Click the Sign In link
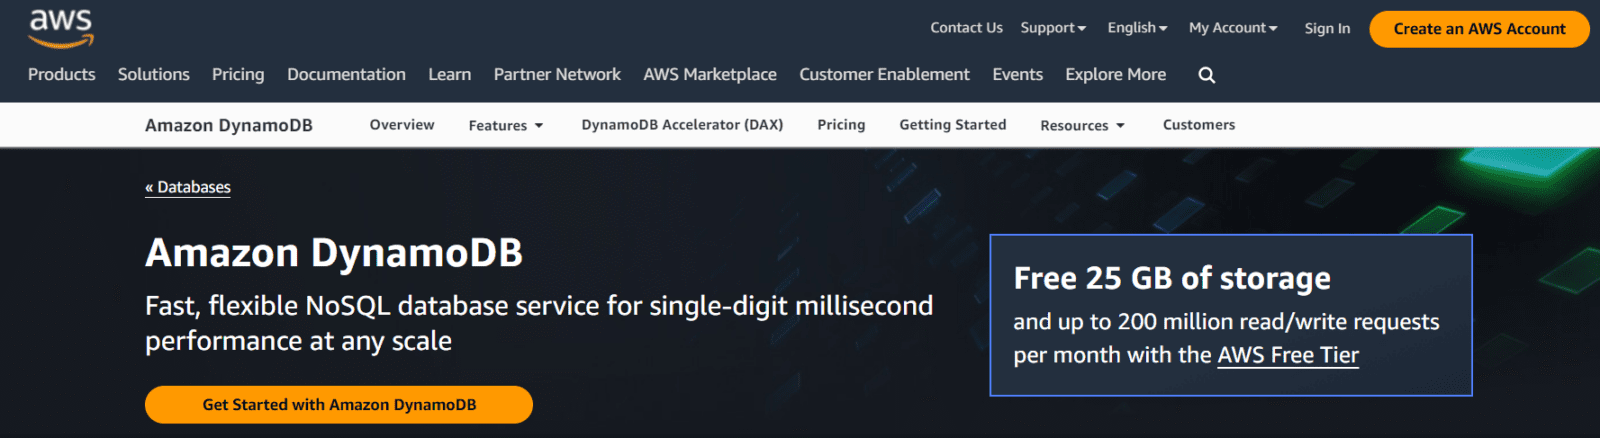1600x438 pixels. [x=1327, y=28]
